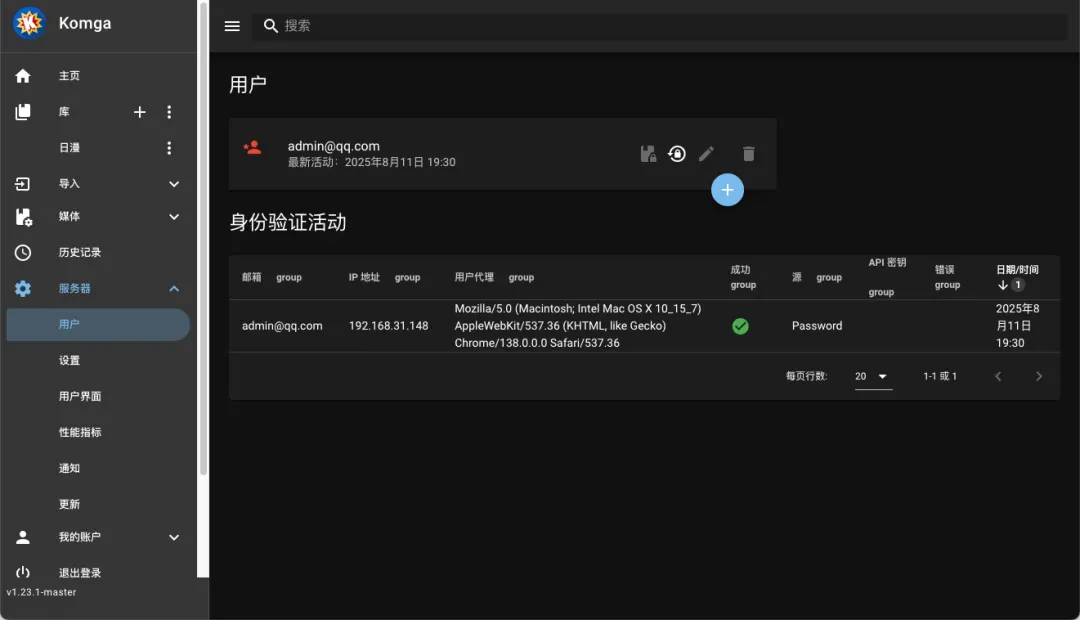
Task: Edit restrictions for admin@qq.com user
Action: tap(648, 154)
